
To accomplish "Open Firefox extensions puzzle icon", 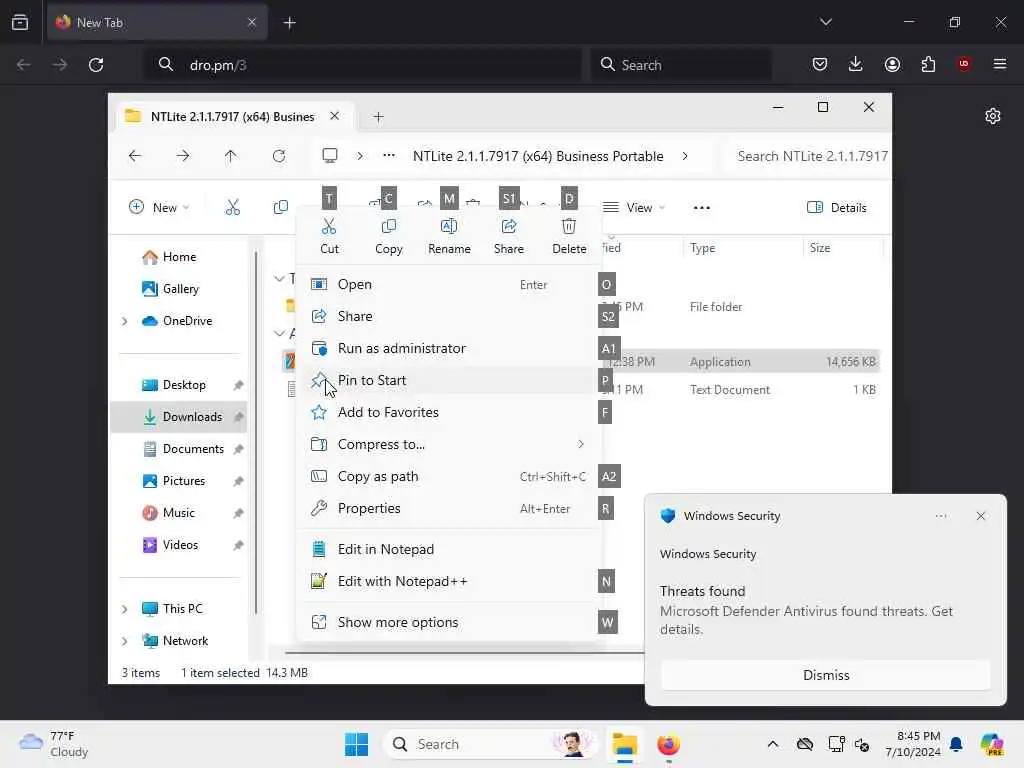I will click(x=928, y=64).
